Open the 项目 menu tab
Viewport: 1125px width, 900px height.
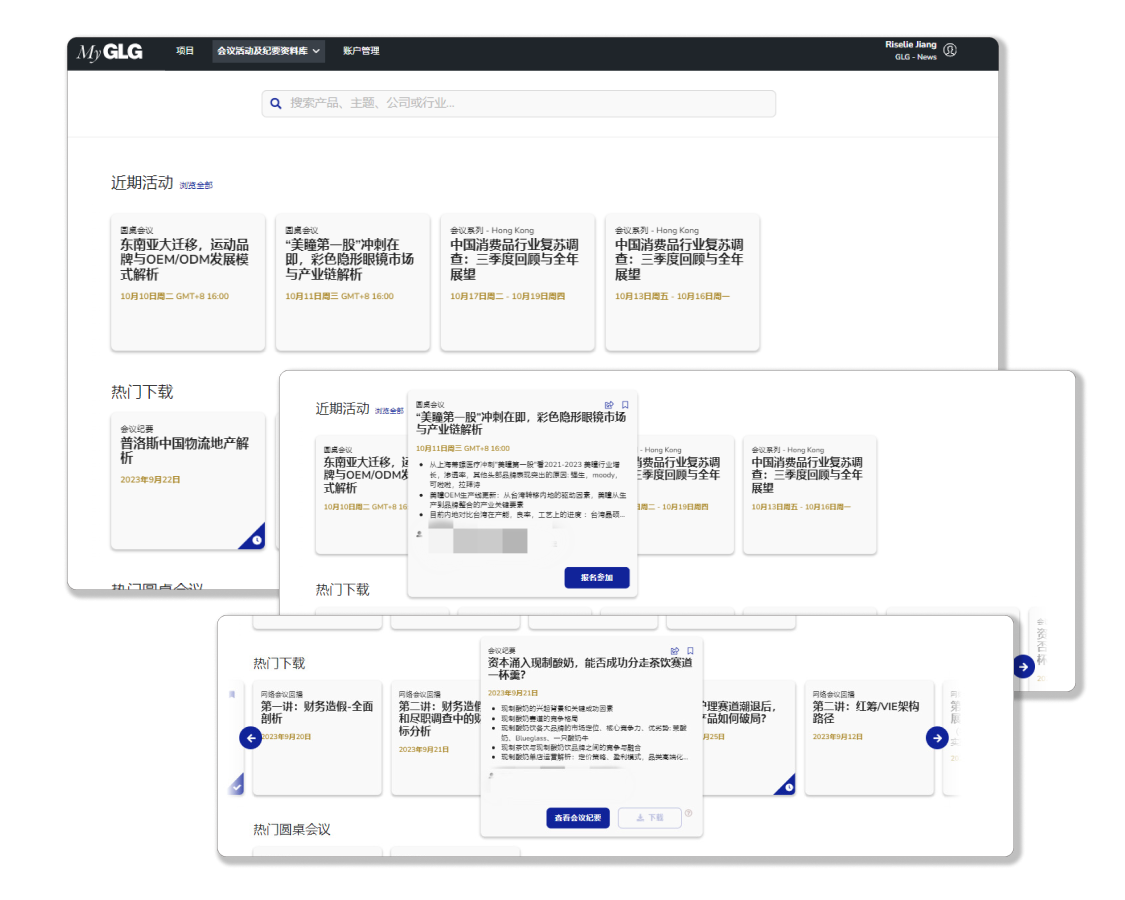pos(185,51)
